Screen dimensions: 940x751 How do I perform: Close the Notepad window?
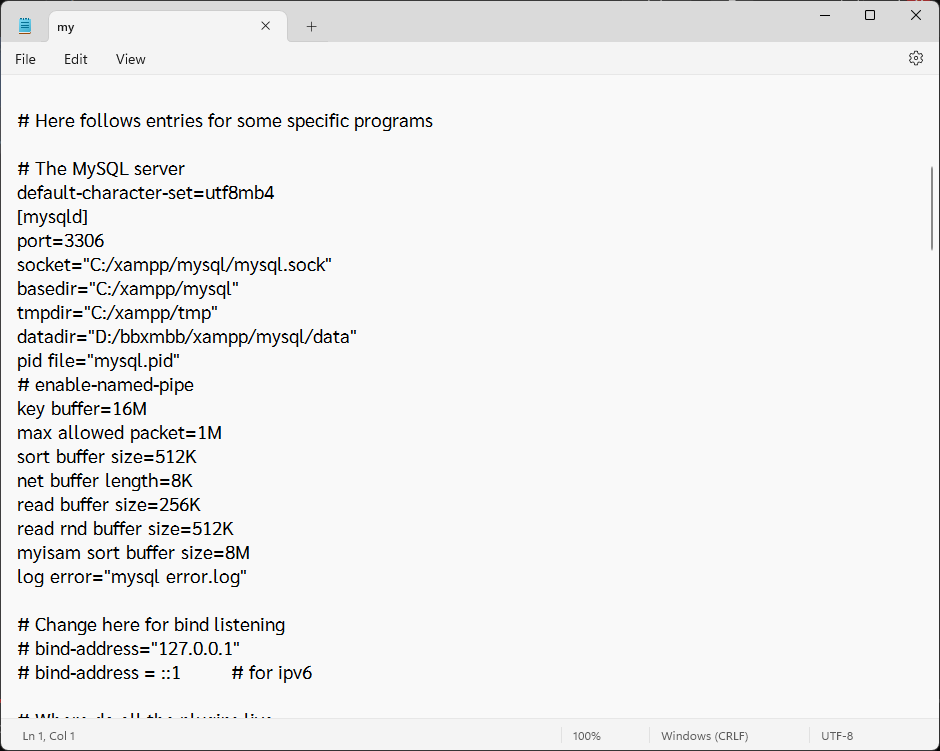[x=916, y=15]
